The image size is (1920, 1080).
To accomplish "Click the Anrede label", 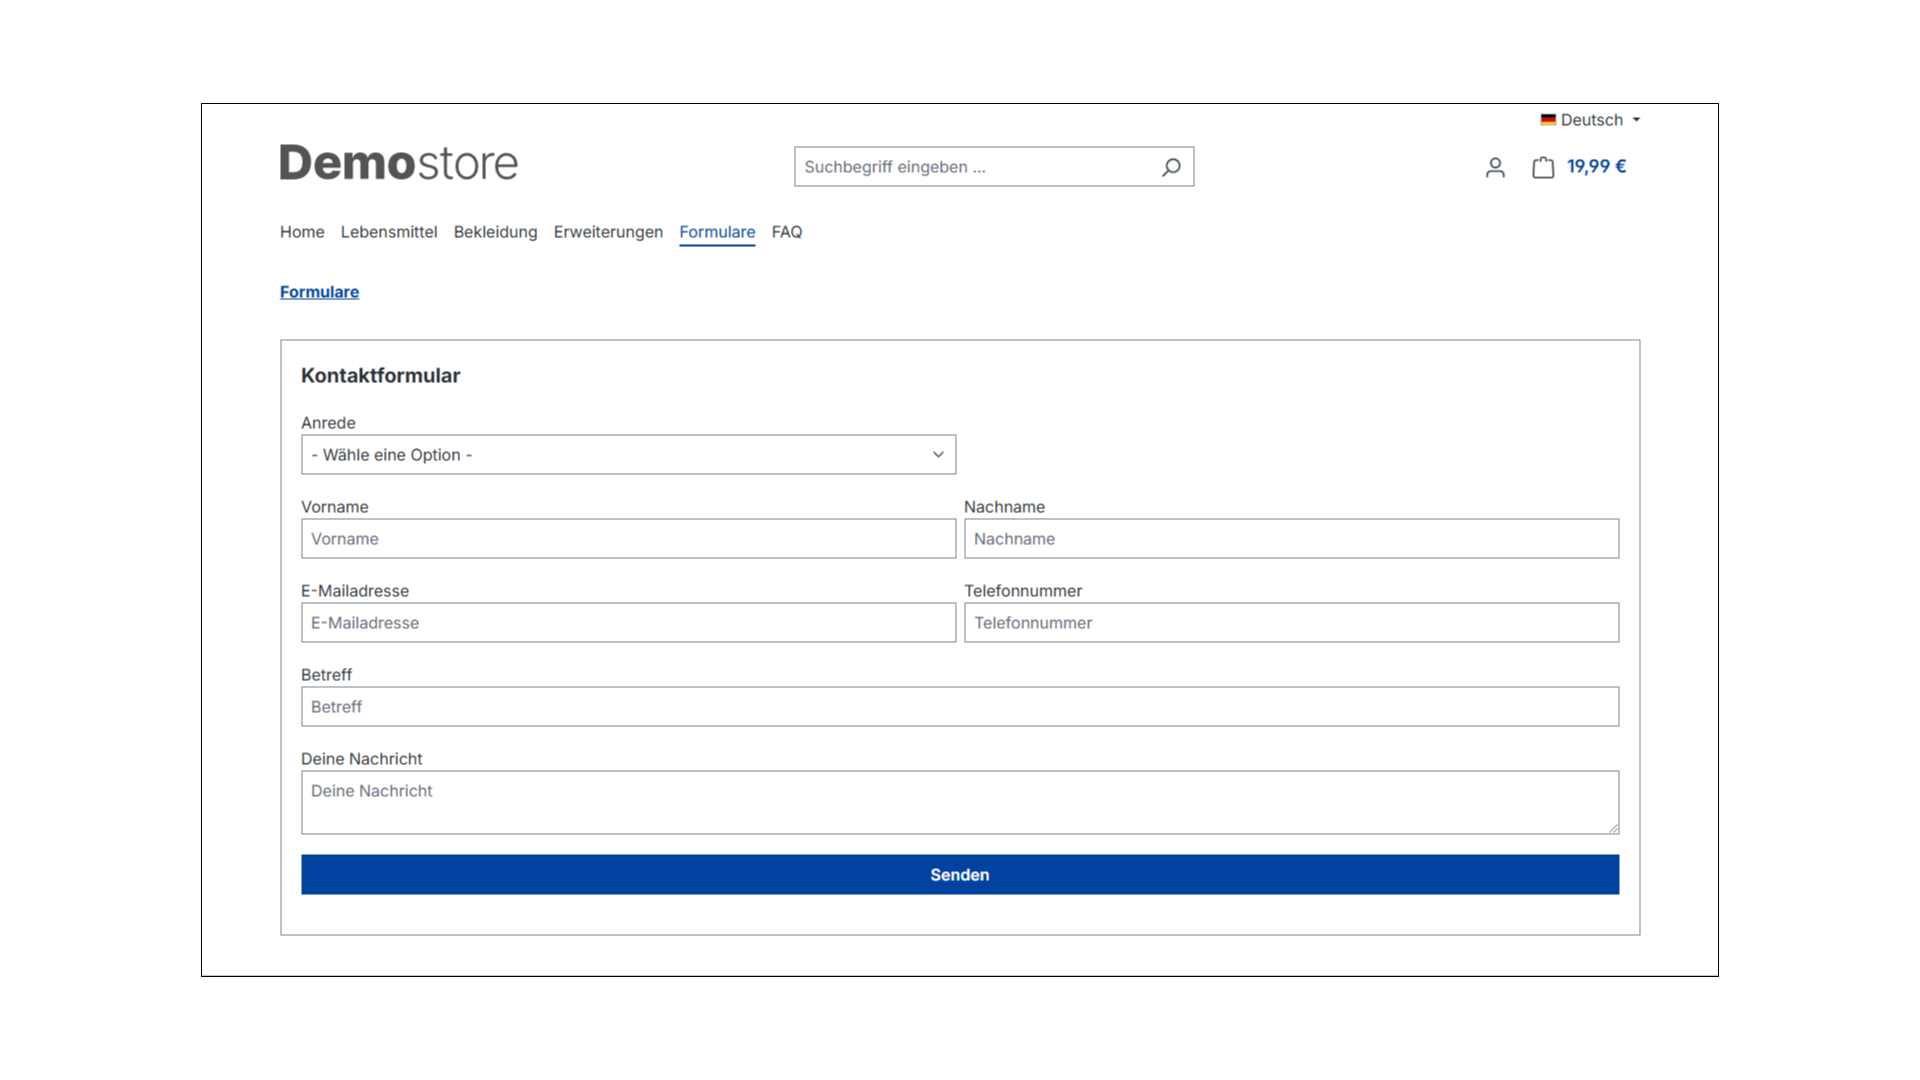I will click(x=328, y=423).
